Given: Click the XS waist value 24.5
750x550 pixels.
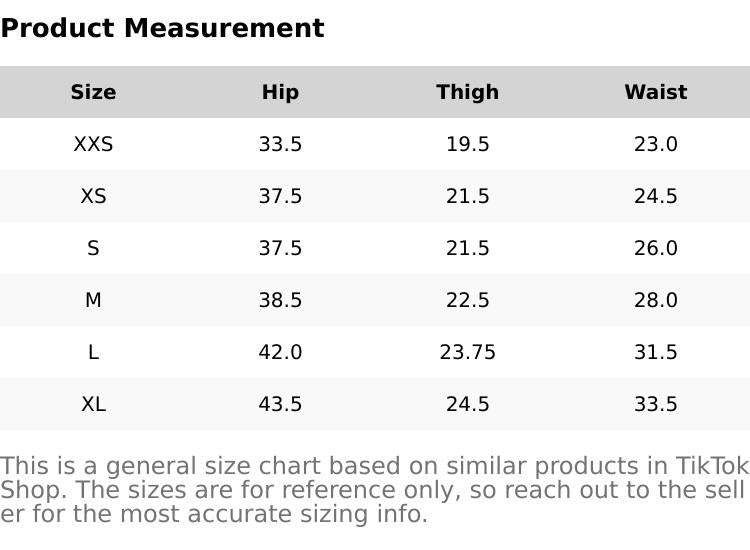Looking at the screenshot, I should [x=655, y=196].
